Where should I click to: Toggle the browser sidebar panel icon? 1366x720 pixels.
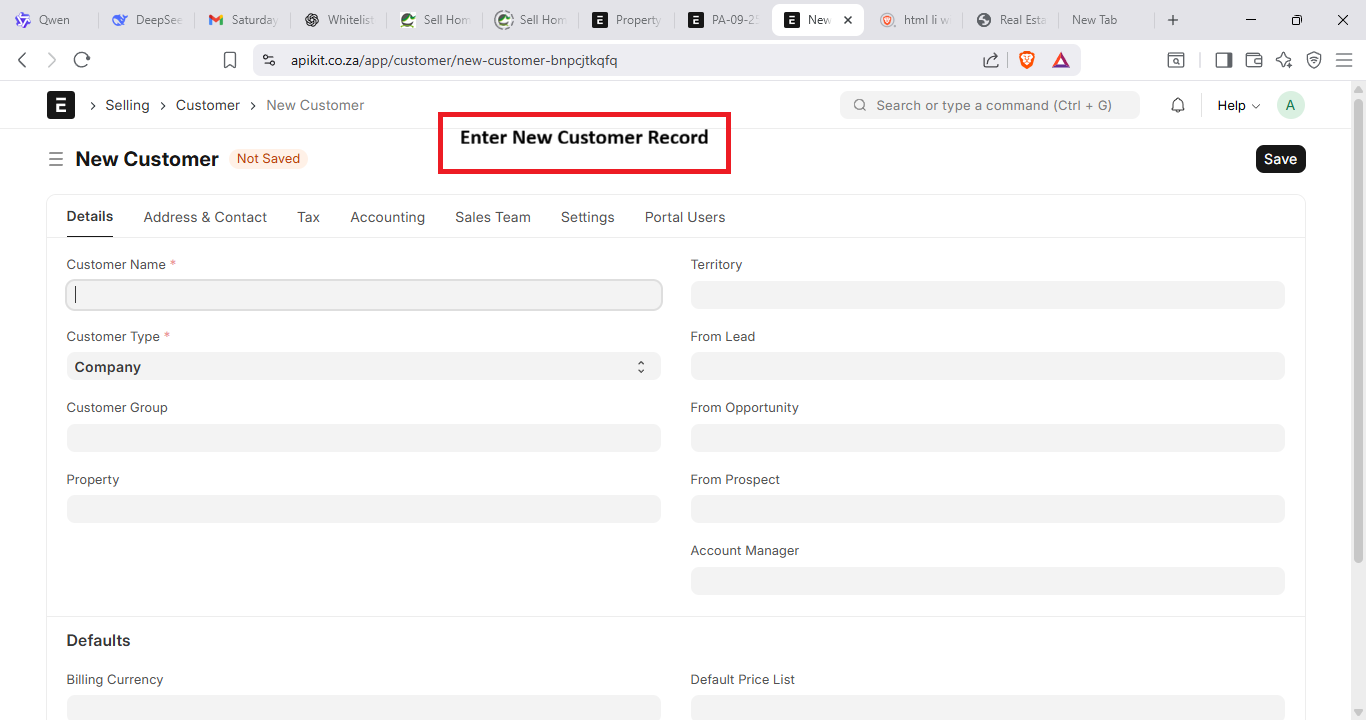(x=1223, y=60)
